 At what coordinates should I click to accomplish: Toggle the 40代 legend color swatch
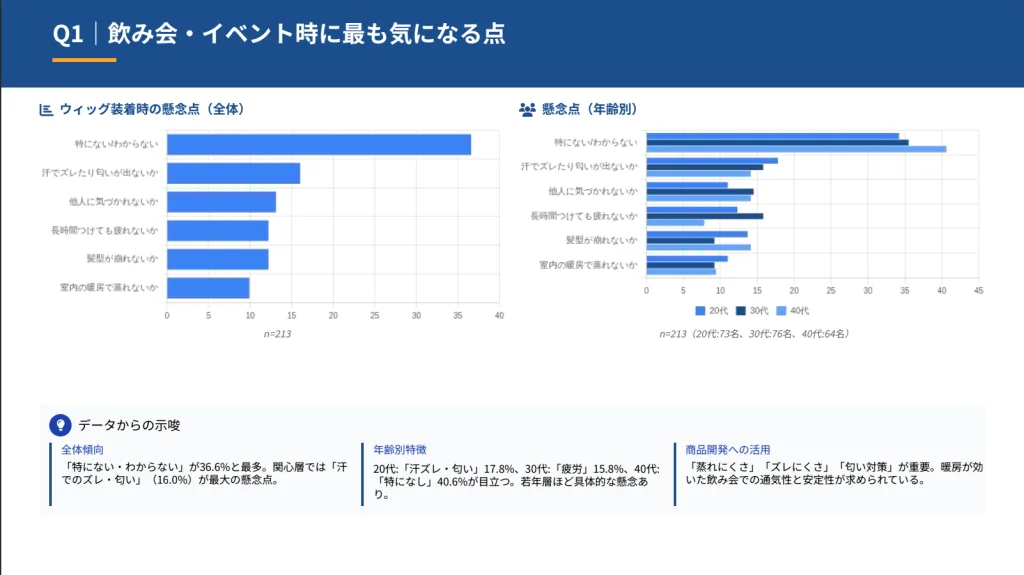(x=782, y=311)
